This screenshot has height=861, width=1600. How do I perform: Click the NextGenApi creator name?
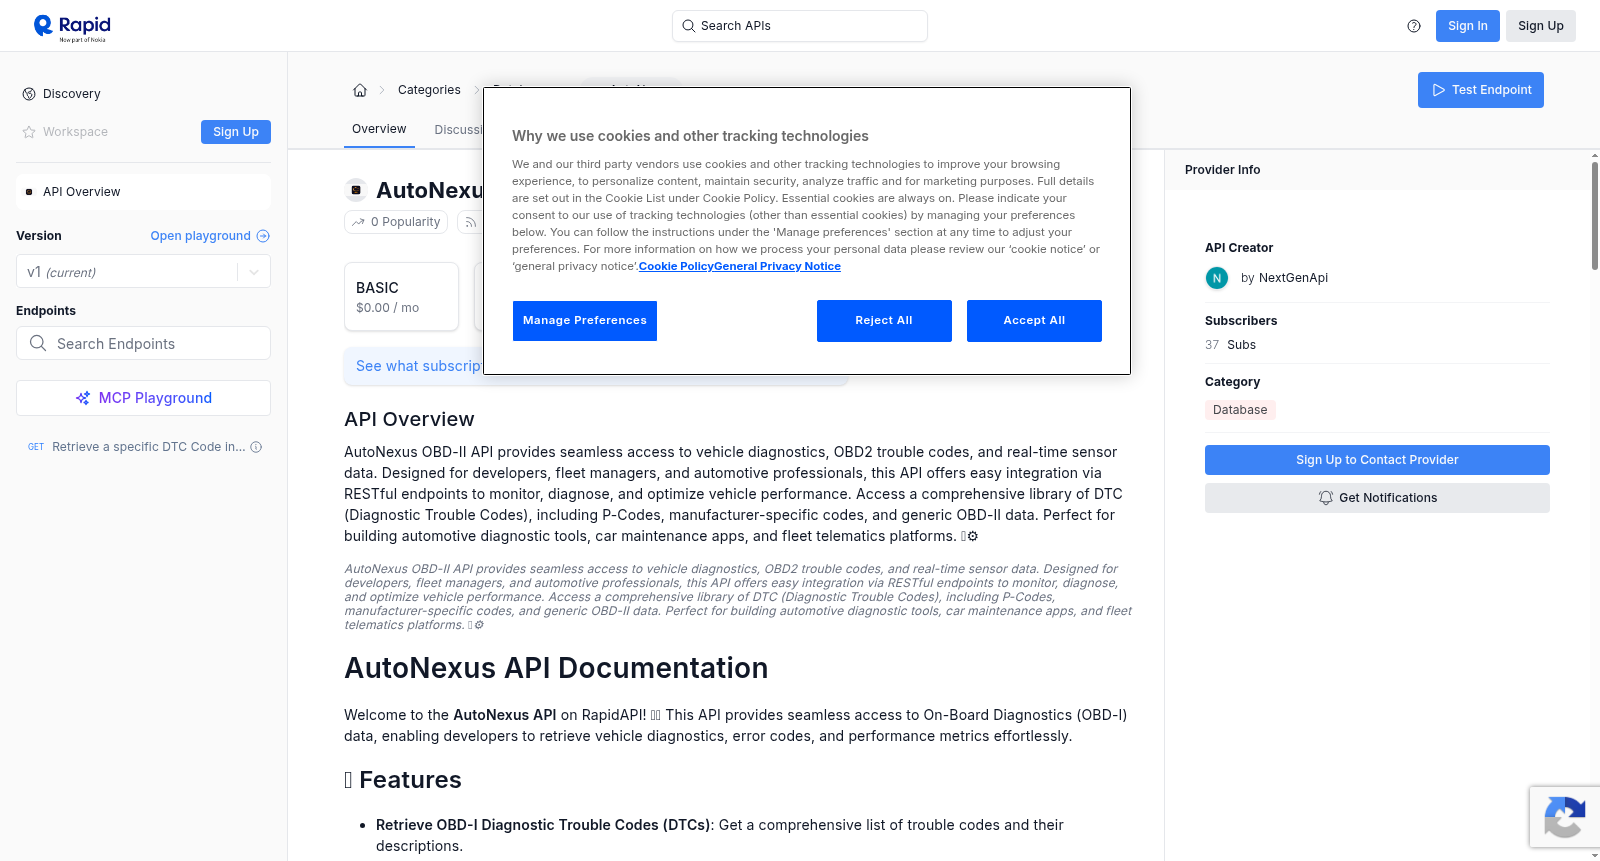[x=1293, y=278]
